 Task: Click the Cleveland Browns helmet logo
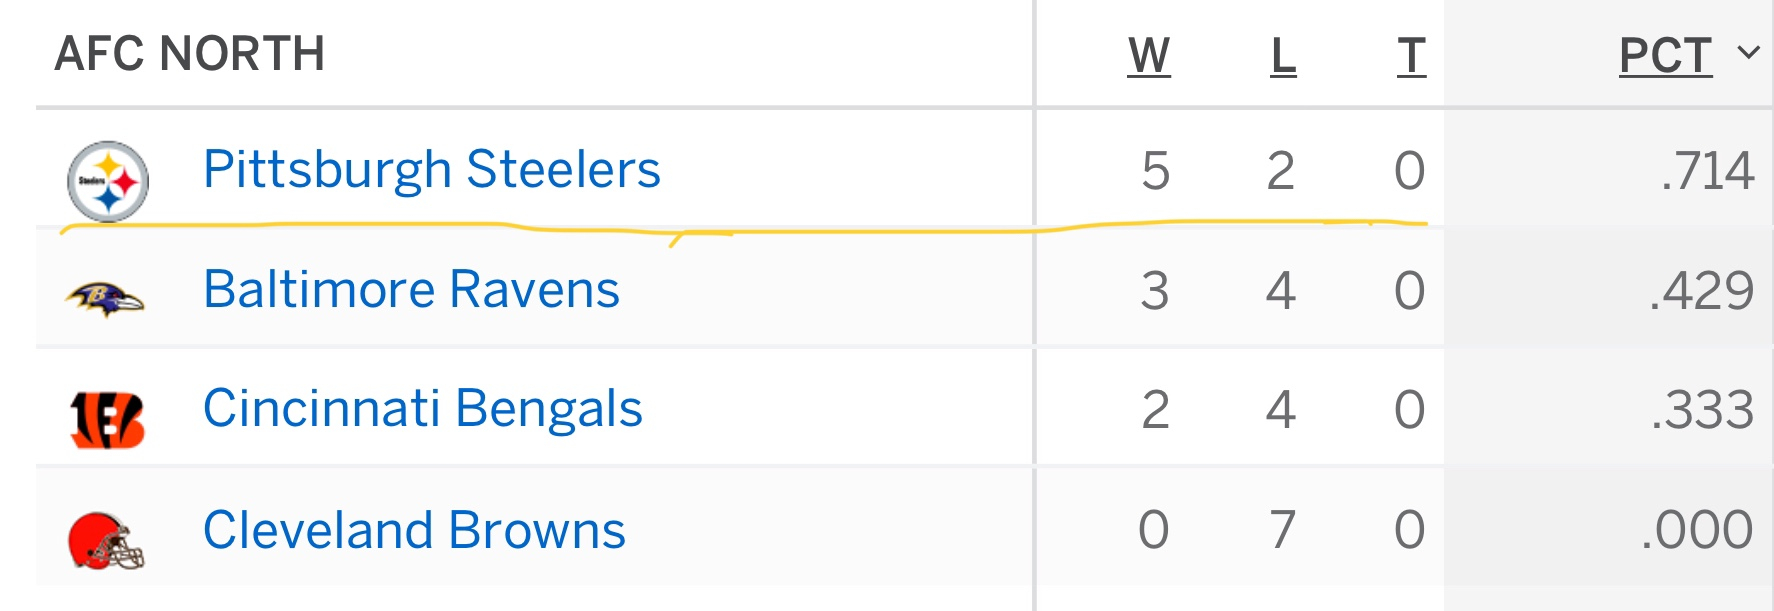[x=106, y=540]
